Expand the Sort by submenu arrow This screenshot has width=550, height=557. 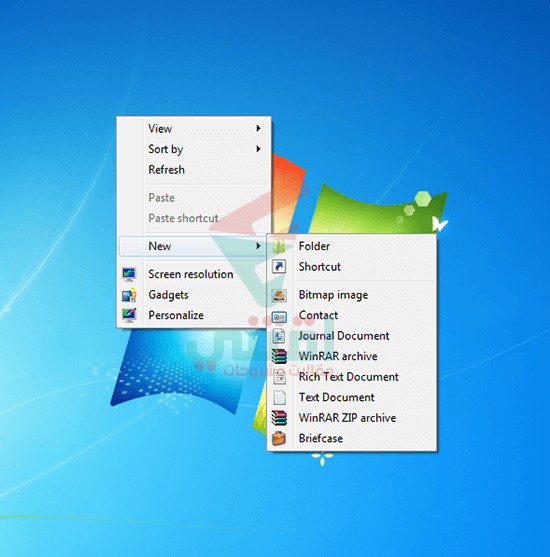[x=259, y=149]
